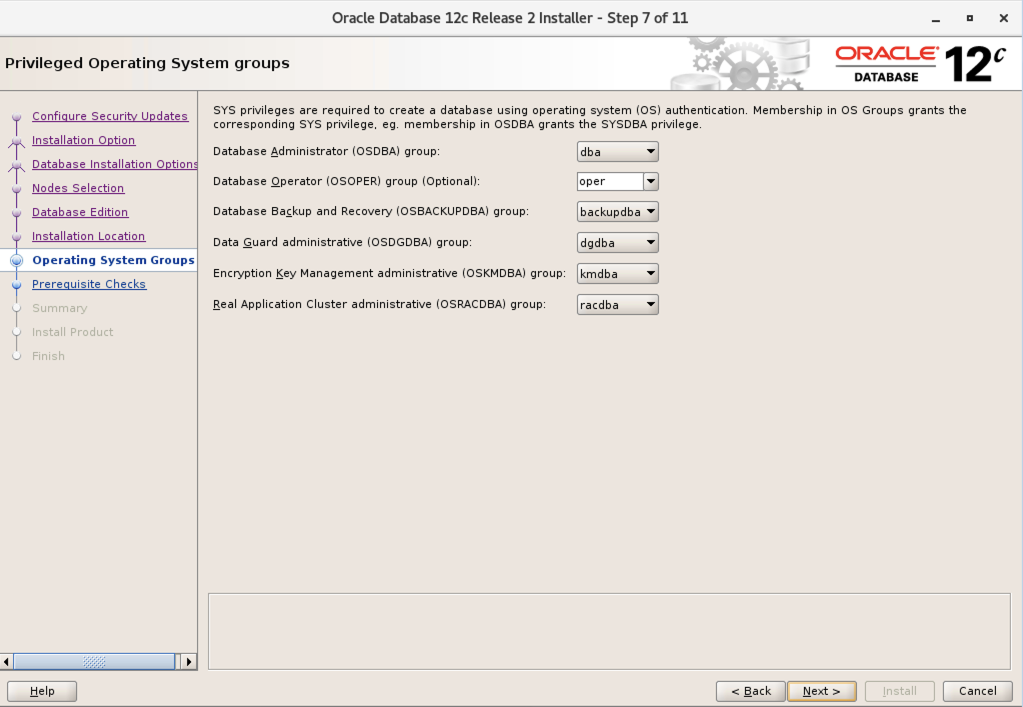Click the Database Administrator (OSDBA) group label
Screen dimensions: 1023x707
(326, 151)
